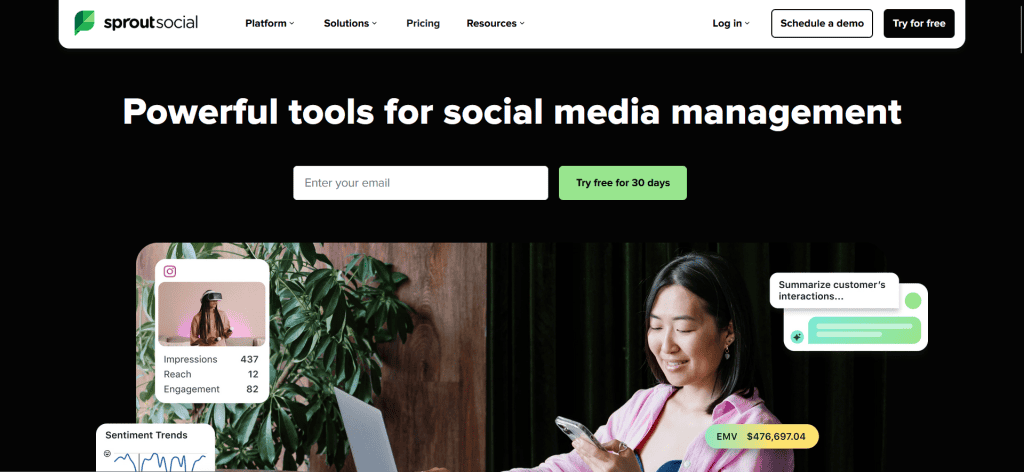Click the Sentiment Trends line chart
The width and height of the screenshot is (1024, 472).
(x=160, y=461)
